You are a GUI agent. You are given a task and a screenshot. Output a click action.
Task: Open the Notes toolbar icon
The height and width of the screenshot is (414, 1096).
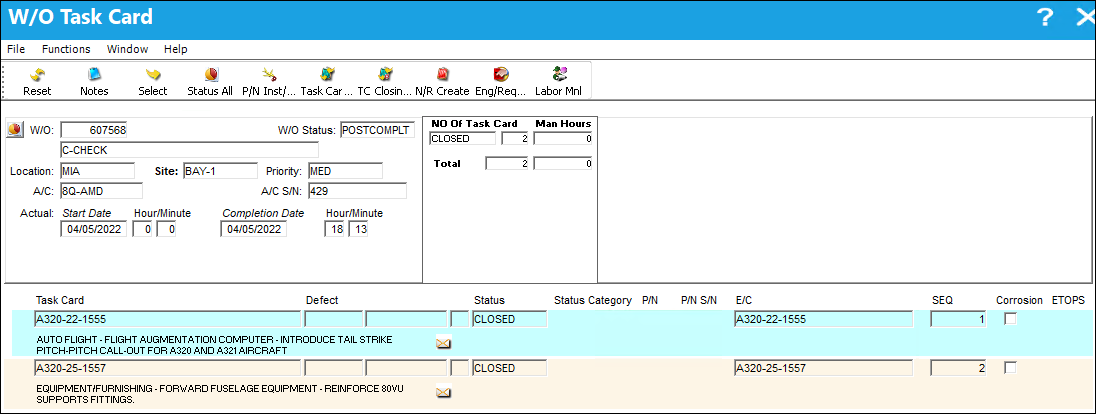click(x=94, y=74)
